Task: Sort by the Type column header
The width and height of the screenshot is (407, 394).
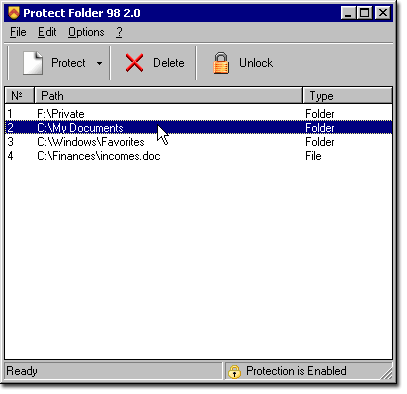Action: coord(347,96)
